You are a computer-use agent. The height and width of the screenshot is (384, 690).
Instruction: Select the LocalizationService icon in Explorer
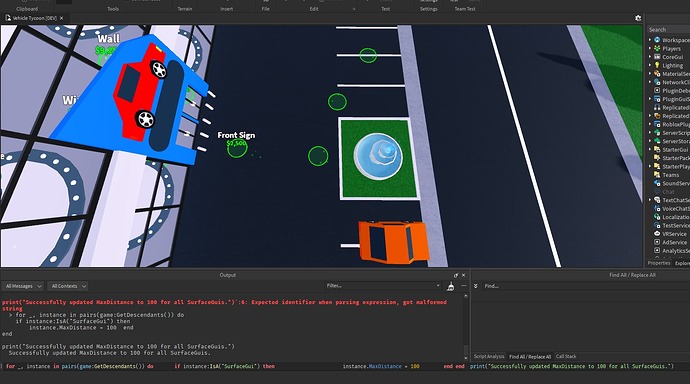[x=657, y=217]
